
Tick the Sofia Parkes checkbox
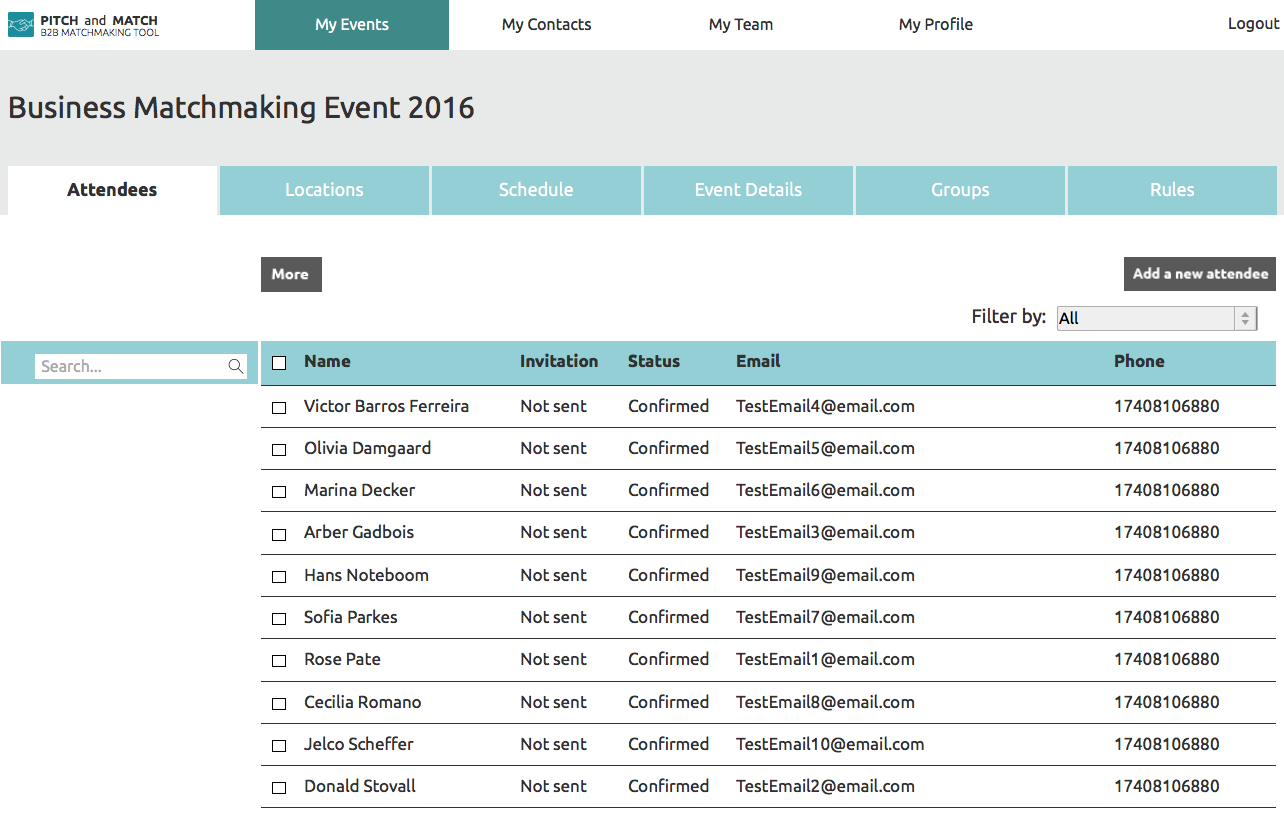279,619
